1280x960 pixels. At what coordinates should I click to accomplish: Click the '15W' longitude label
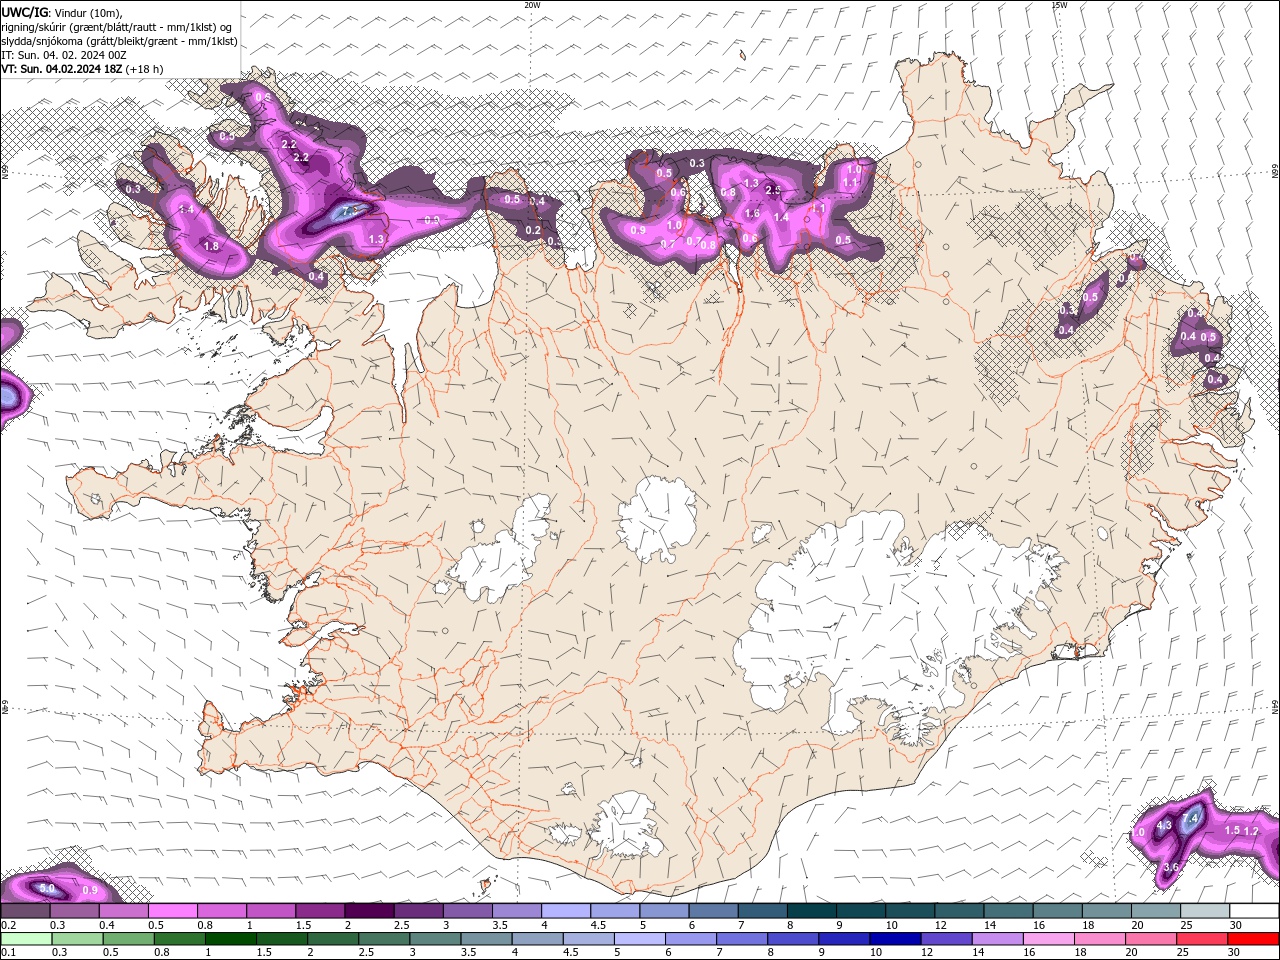pyautogui.click(x=1059, y=5)
